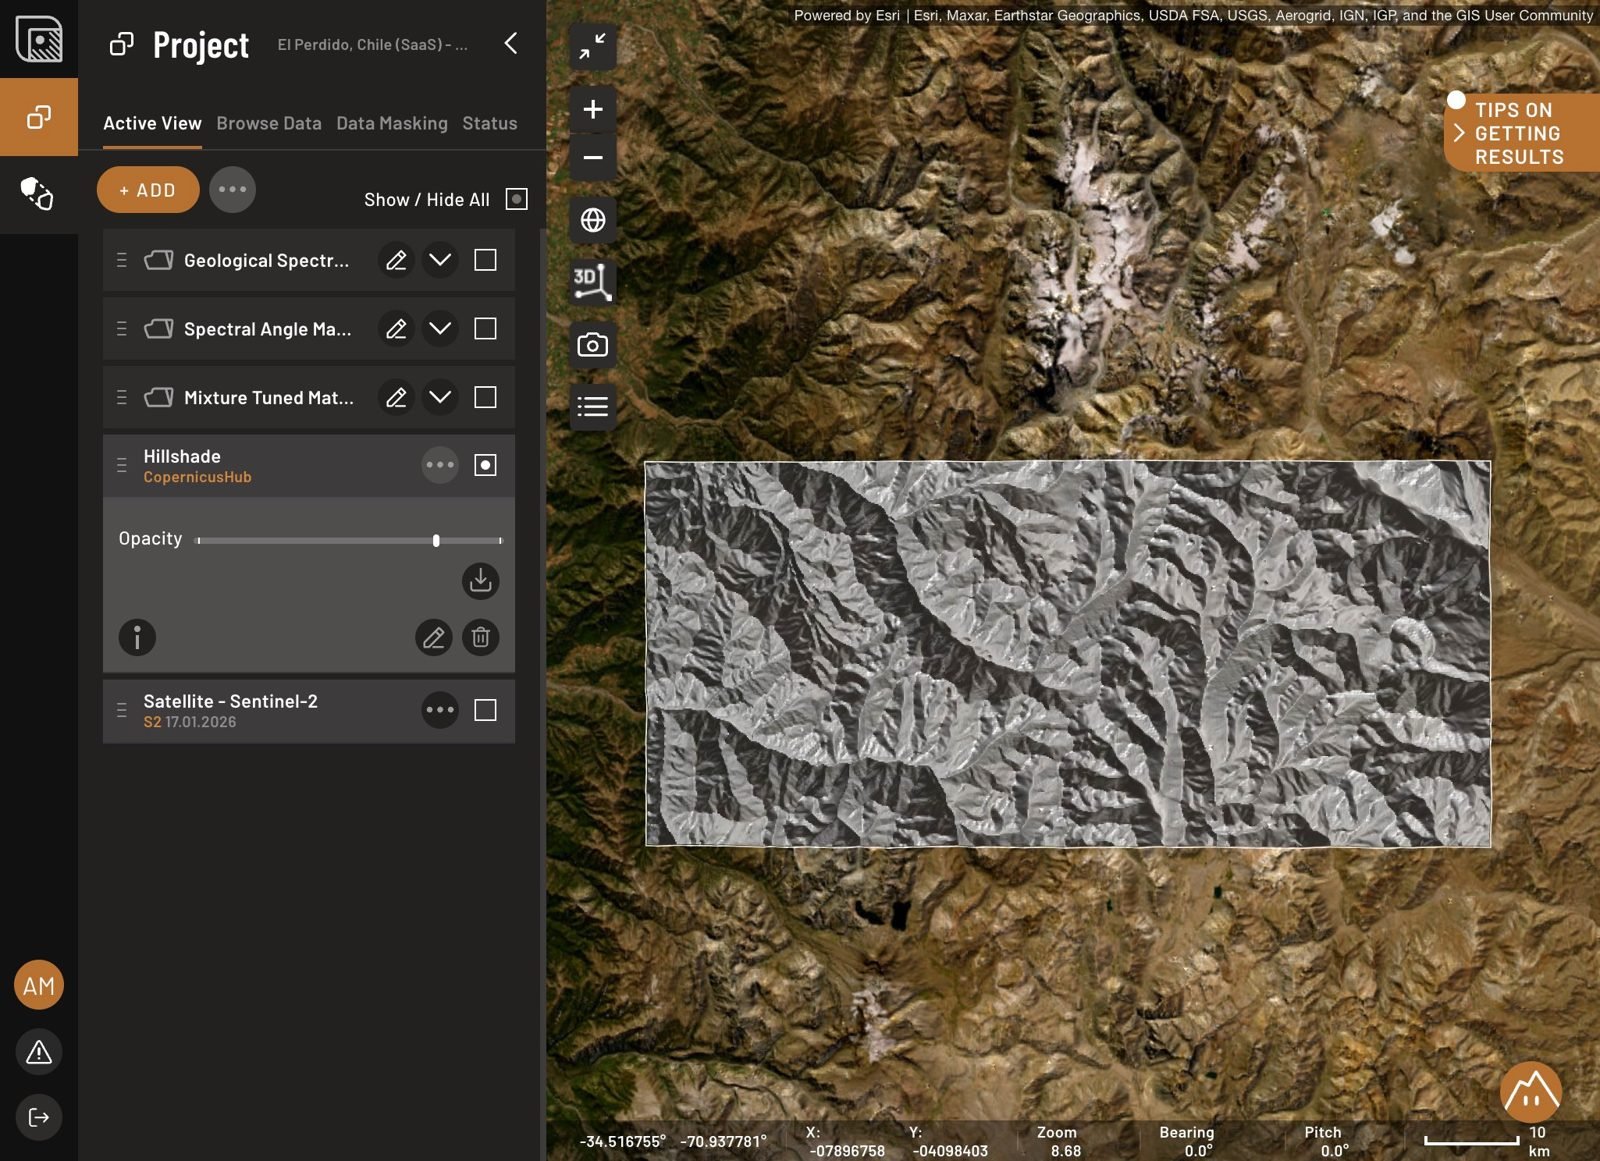
Task: Download the Hillshade layer
Action: (x=480, y=580)
